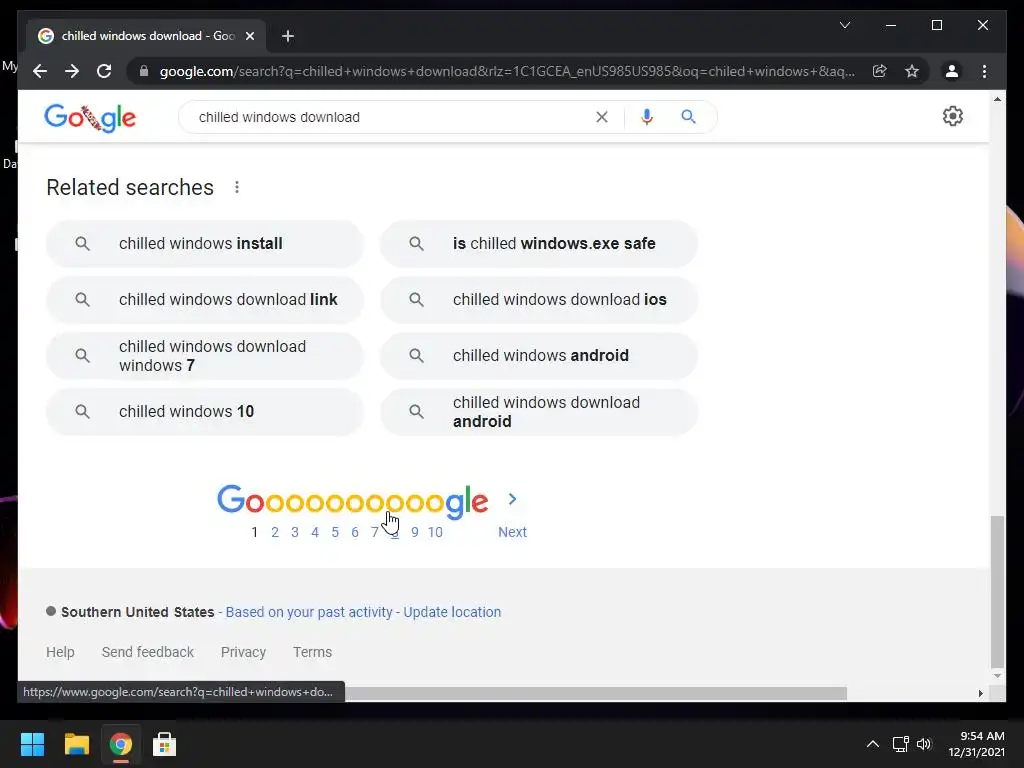1024x768 pixels.
Task: Bookmark this page with the star
Action: (x=912, y=71)
